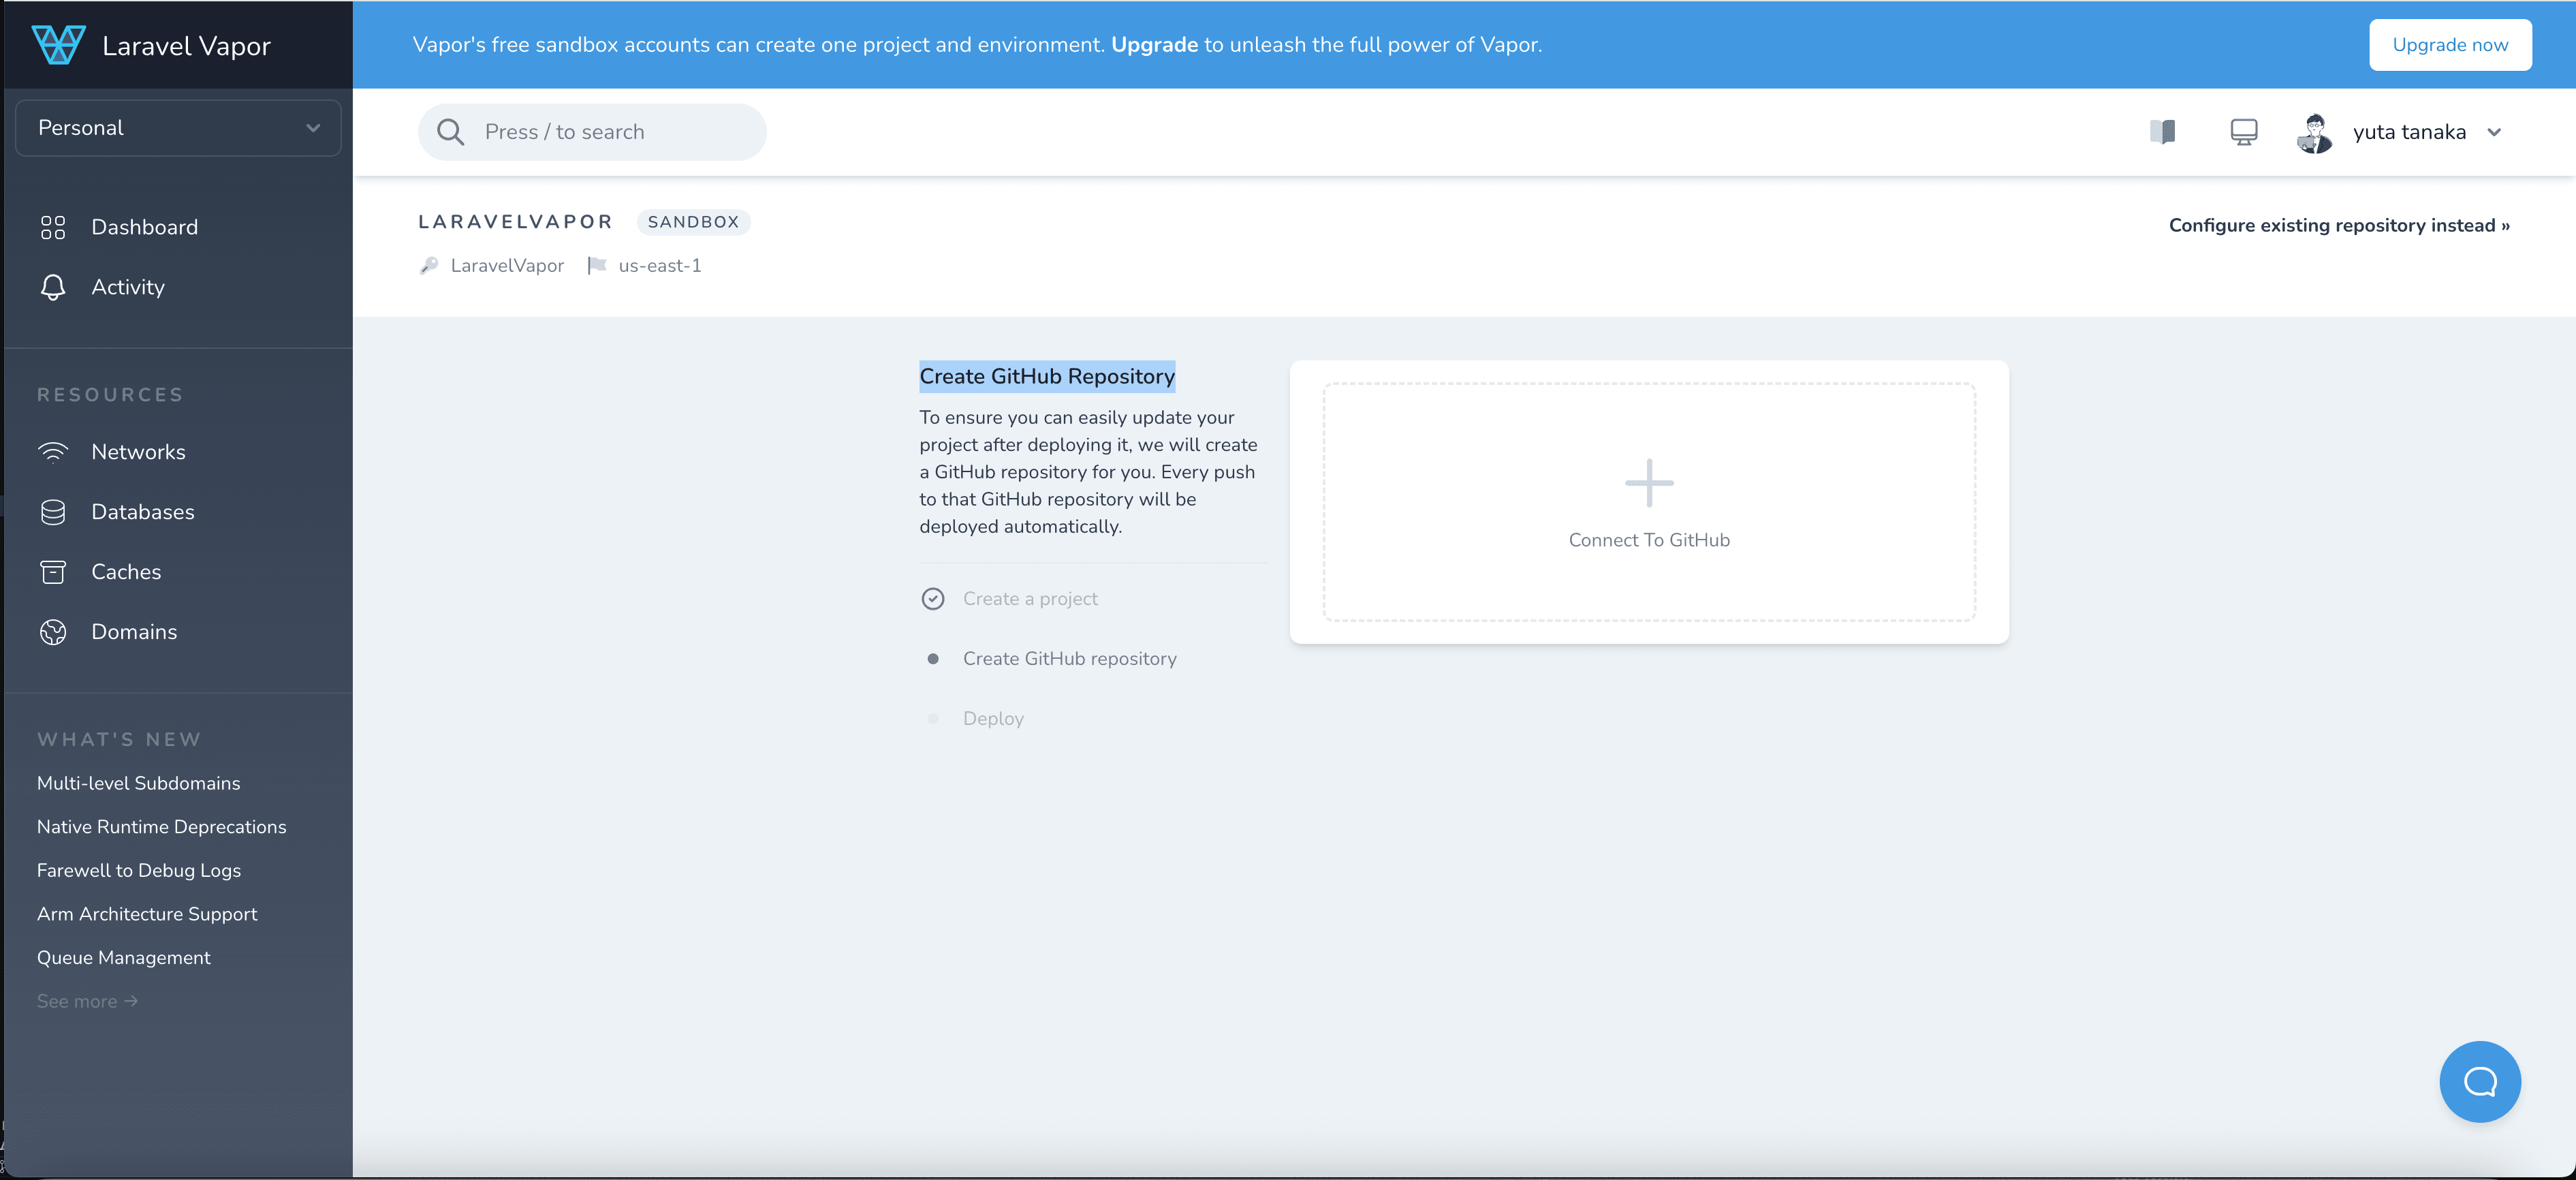
Task: Click the Networks wifi icon
Action: (53, 452)
